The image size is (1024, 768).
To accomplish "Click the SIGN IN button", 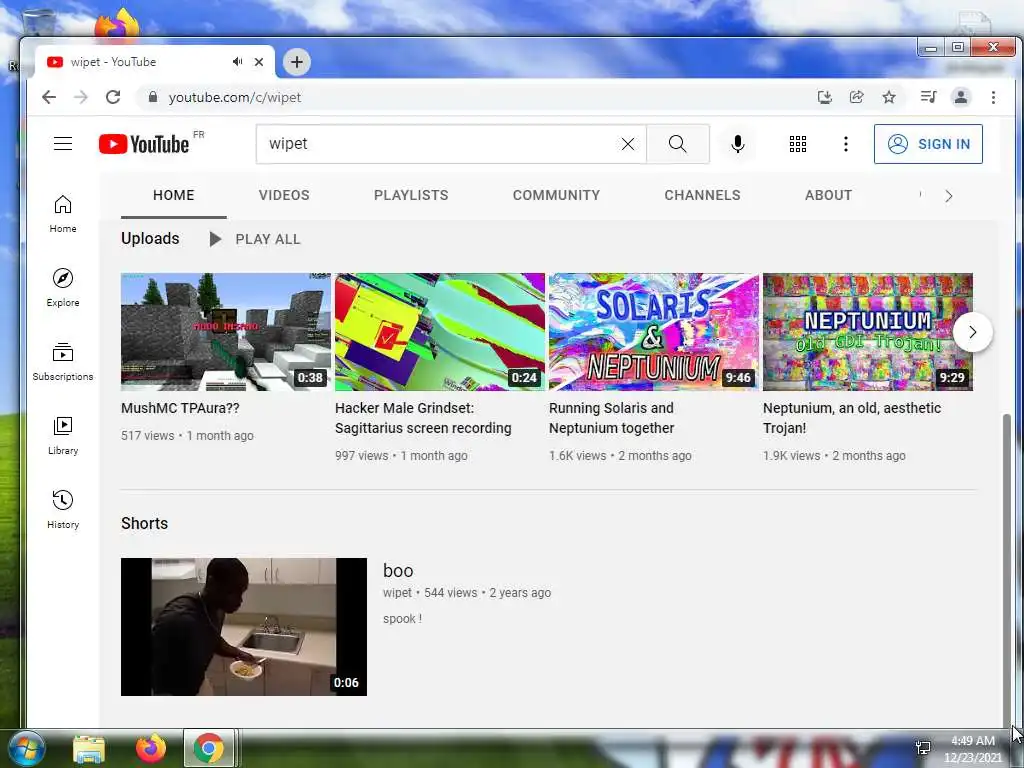I will [928, 144].
